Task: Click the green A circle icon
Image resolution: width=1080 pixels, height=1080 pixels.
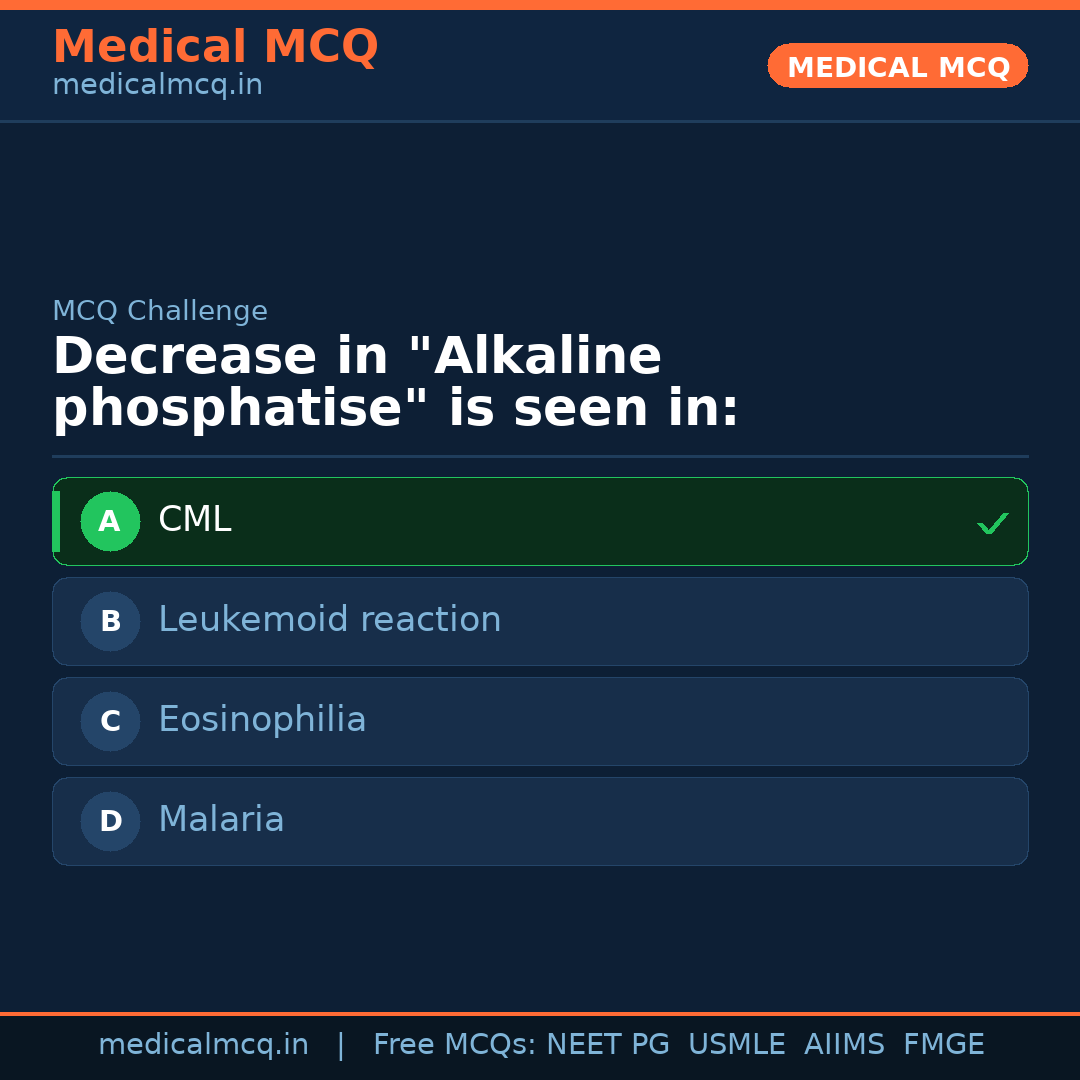Action: point(110,521)
